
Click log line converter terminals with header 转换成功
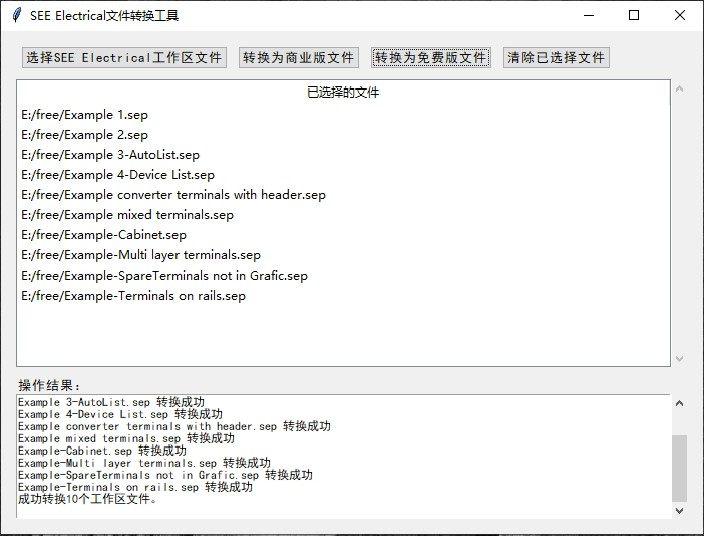[174, 426]
